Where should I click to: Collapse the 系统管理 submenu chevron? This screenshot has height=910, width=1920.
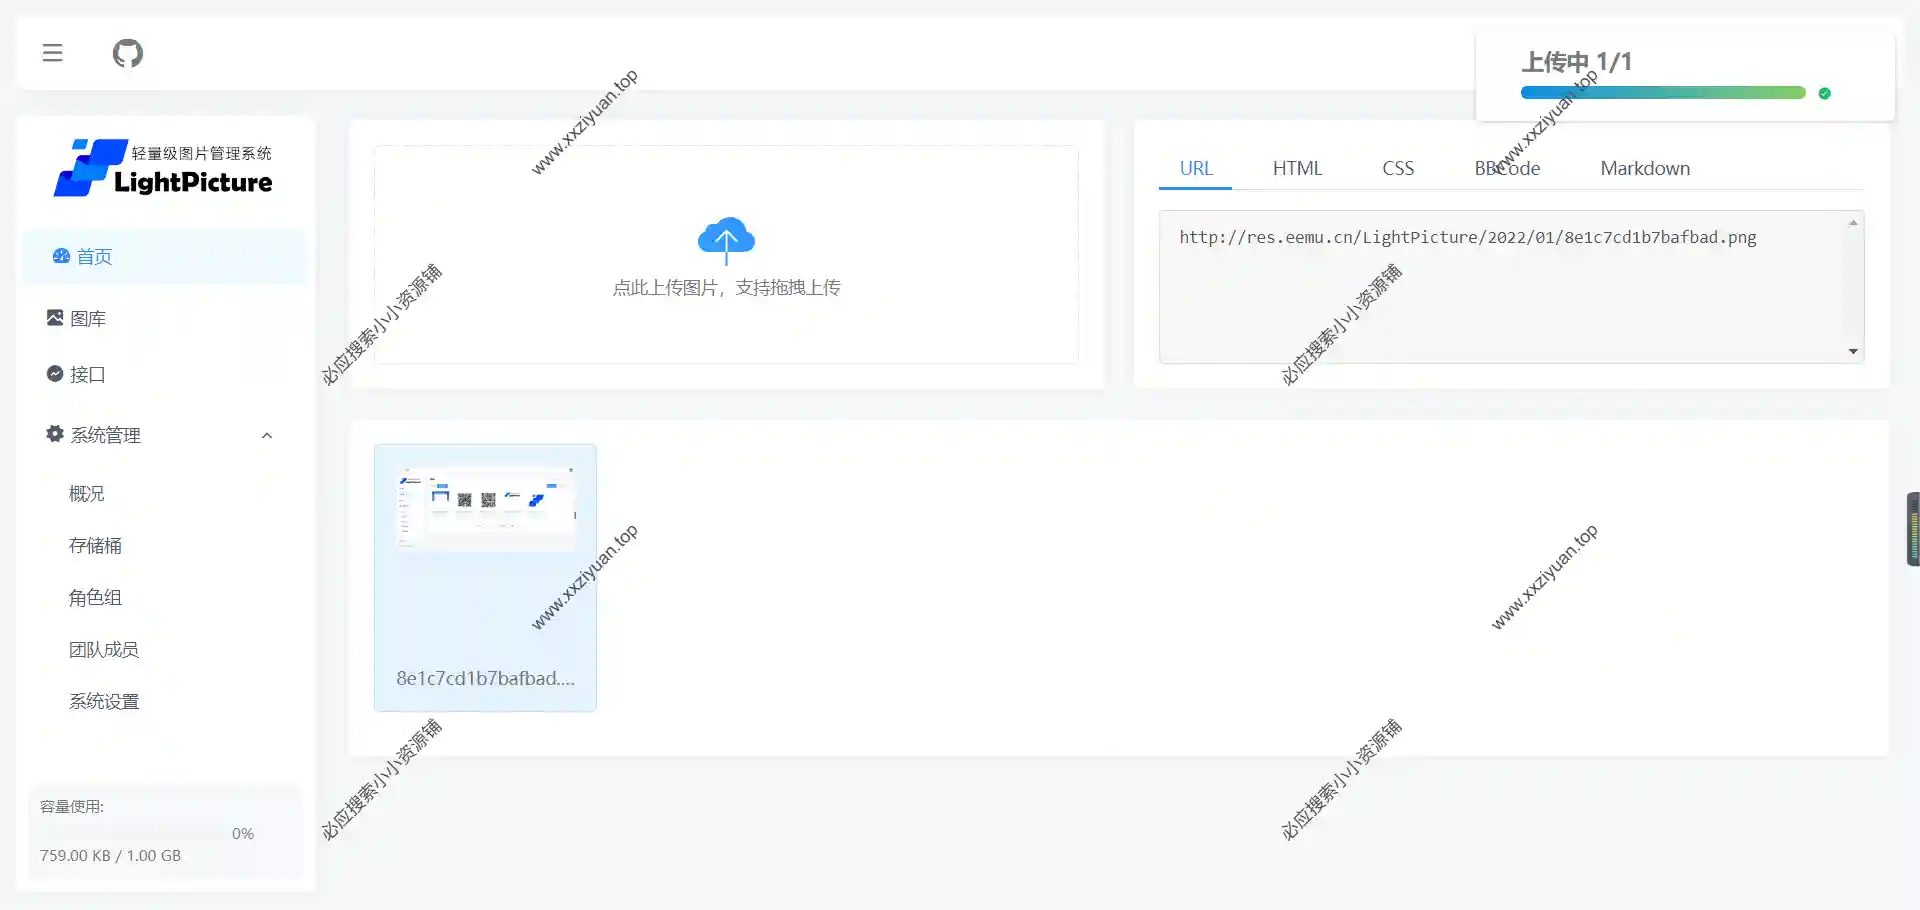coord(267,435)
